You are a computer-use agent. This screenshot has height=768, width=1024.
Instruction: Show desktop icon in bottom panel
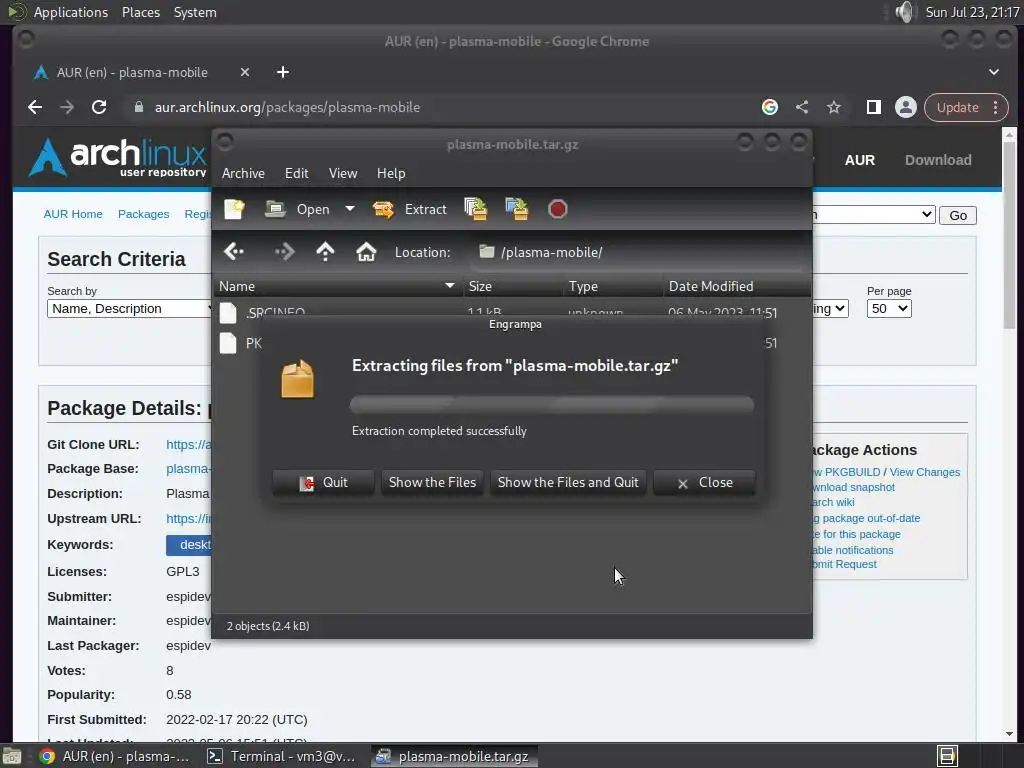click(x=12, y=756)
